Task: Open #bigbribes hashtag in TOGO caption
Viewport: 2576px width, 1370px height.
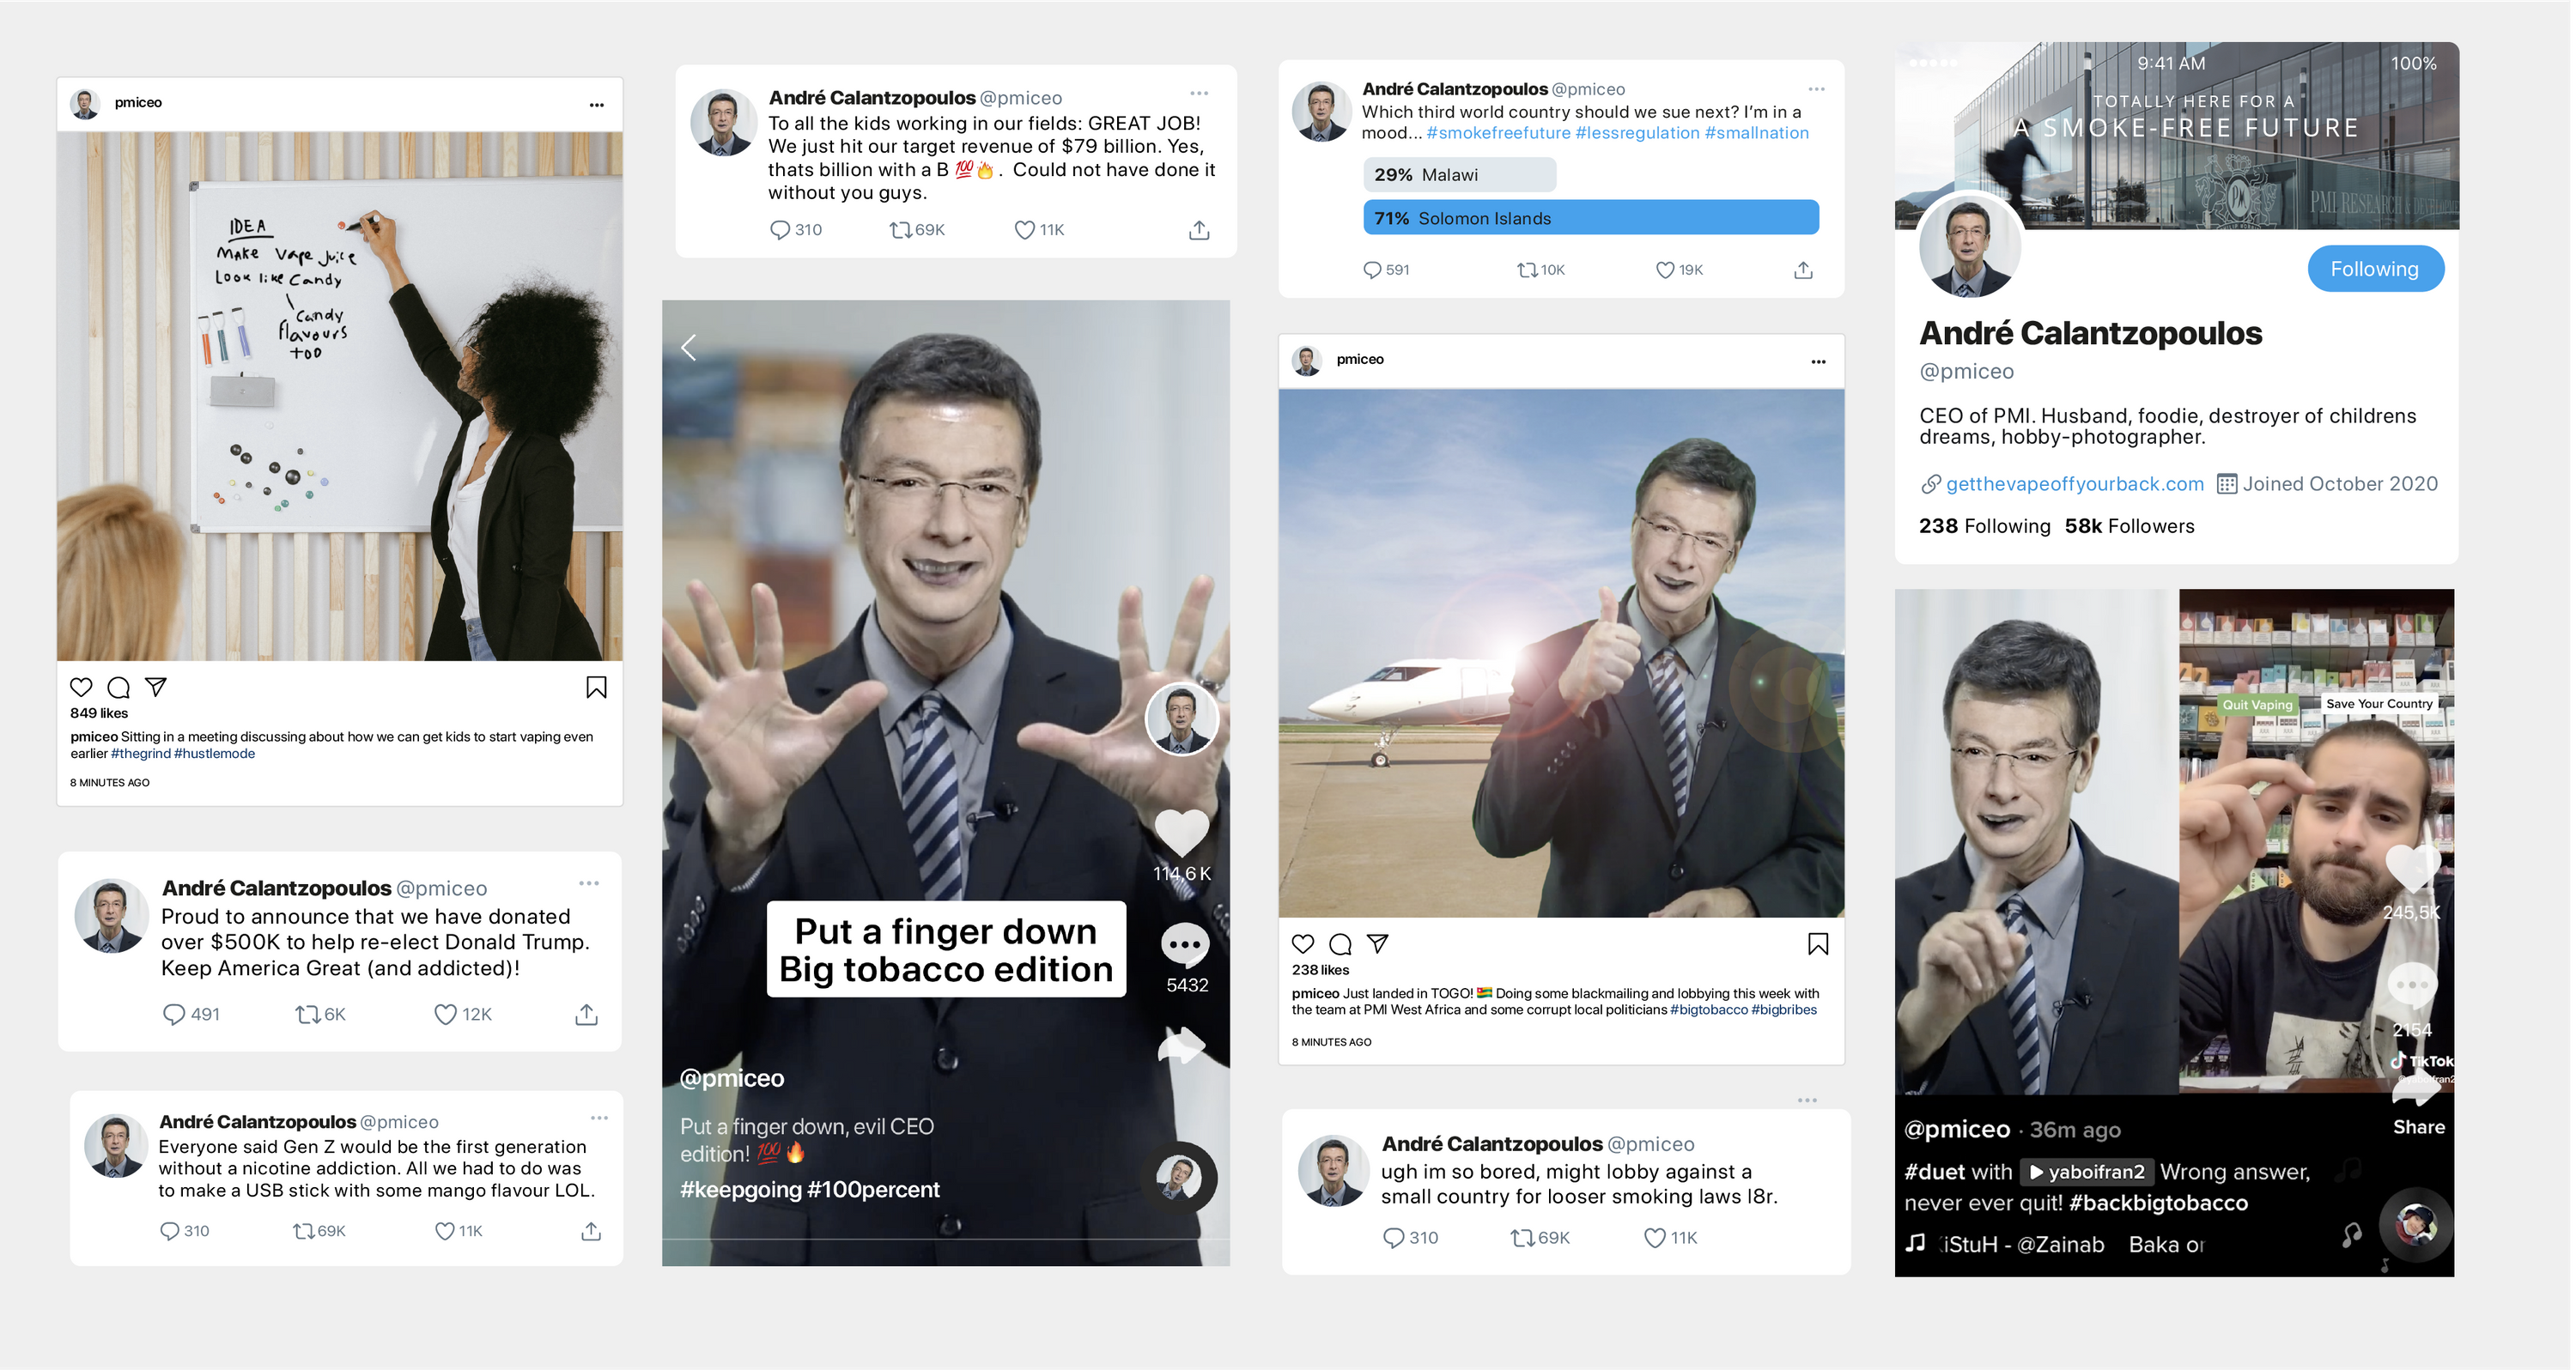Action: [x=1784, y=1010]
